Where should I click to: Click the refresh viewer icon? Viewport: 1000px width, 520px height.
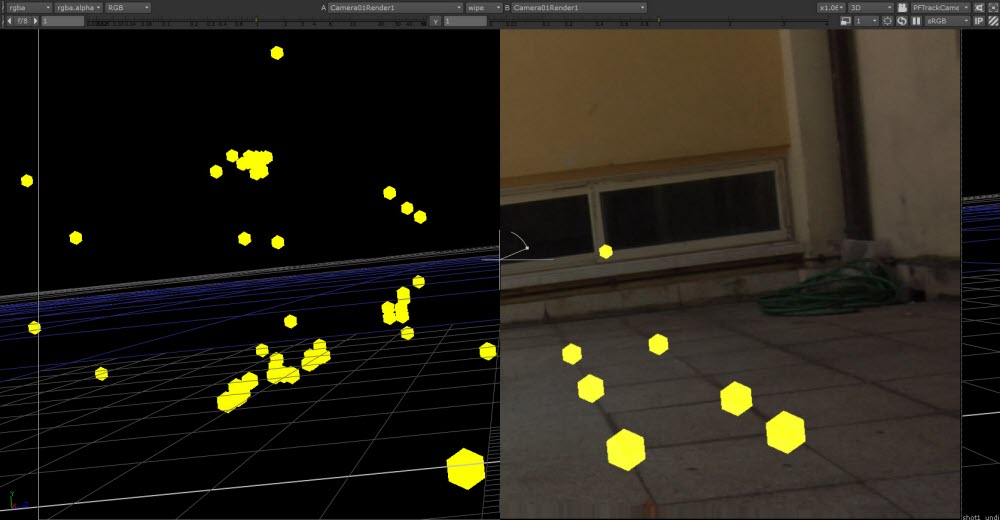(x=902, y=21)
